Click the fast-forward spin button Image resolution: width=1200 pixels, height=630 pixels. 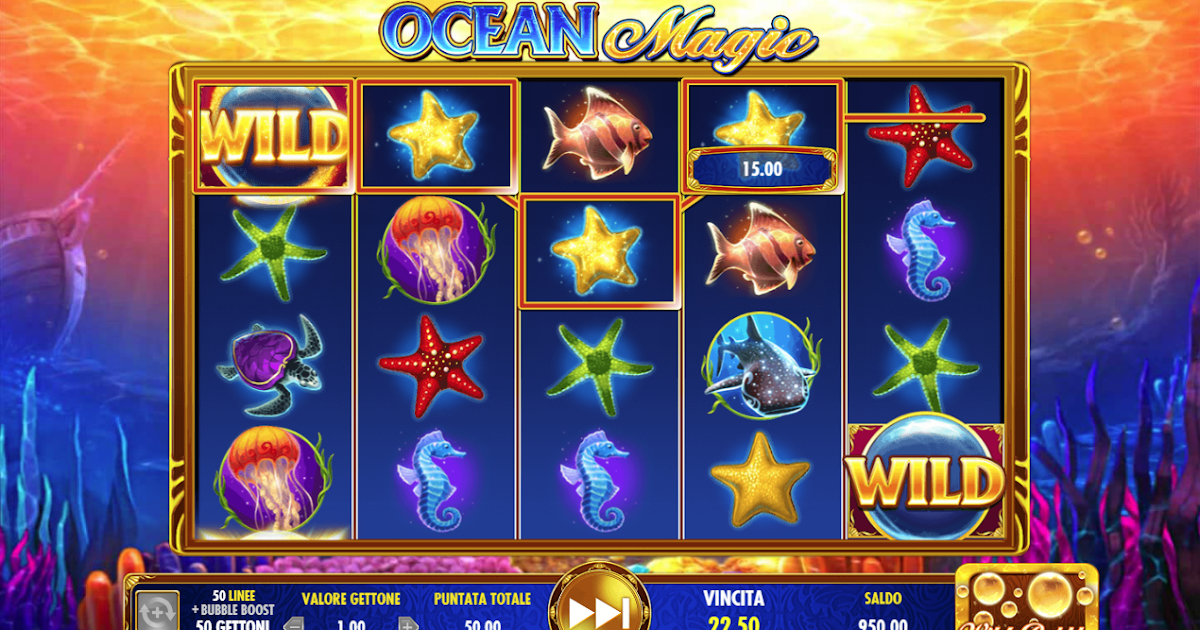pos(599,603)
